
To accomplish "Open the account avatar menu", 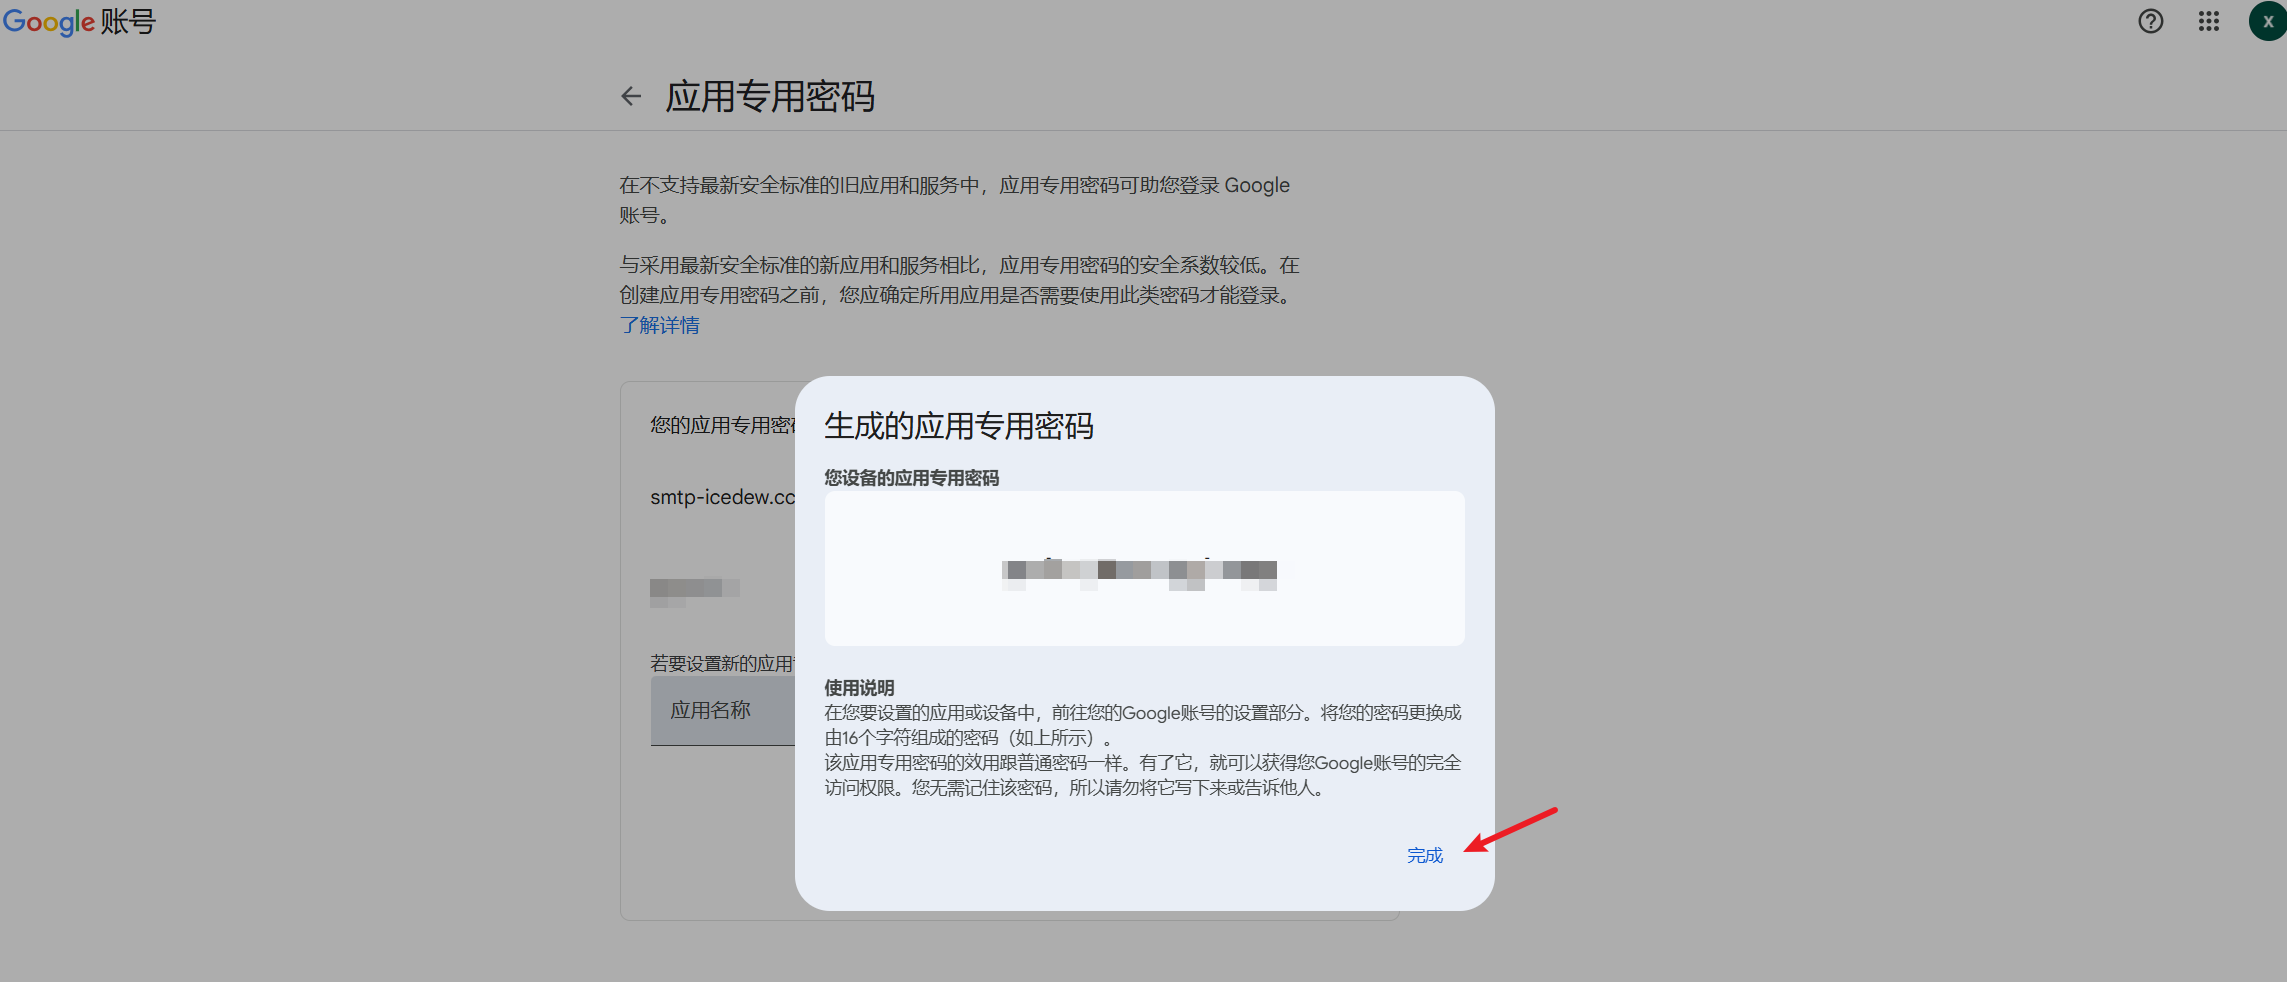I will 2266,21.
